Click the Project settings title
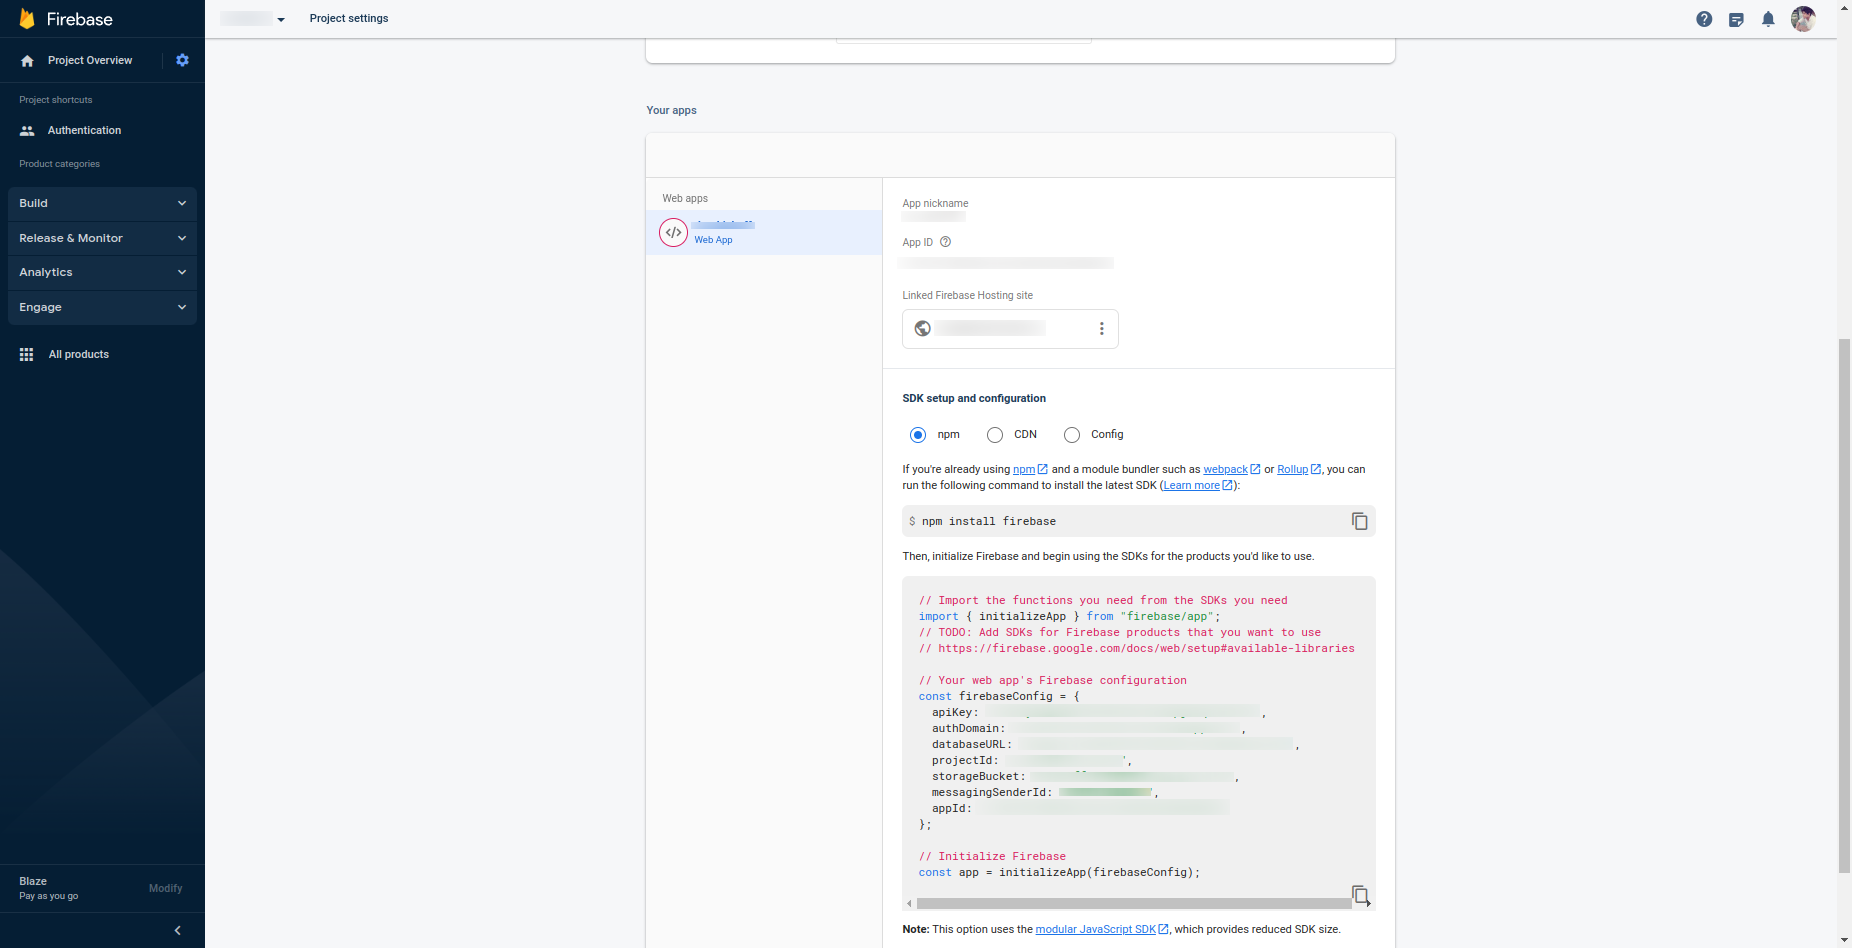The width and height of the screenshot is (1852, 948). point(349,19)
